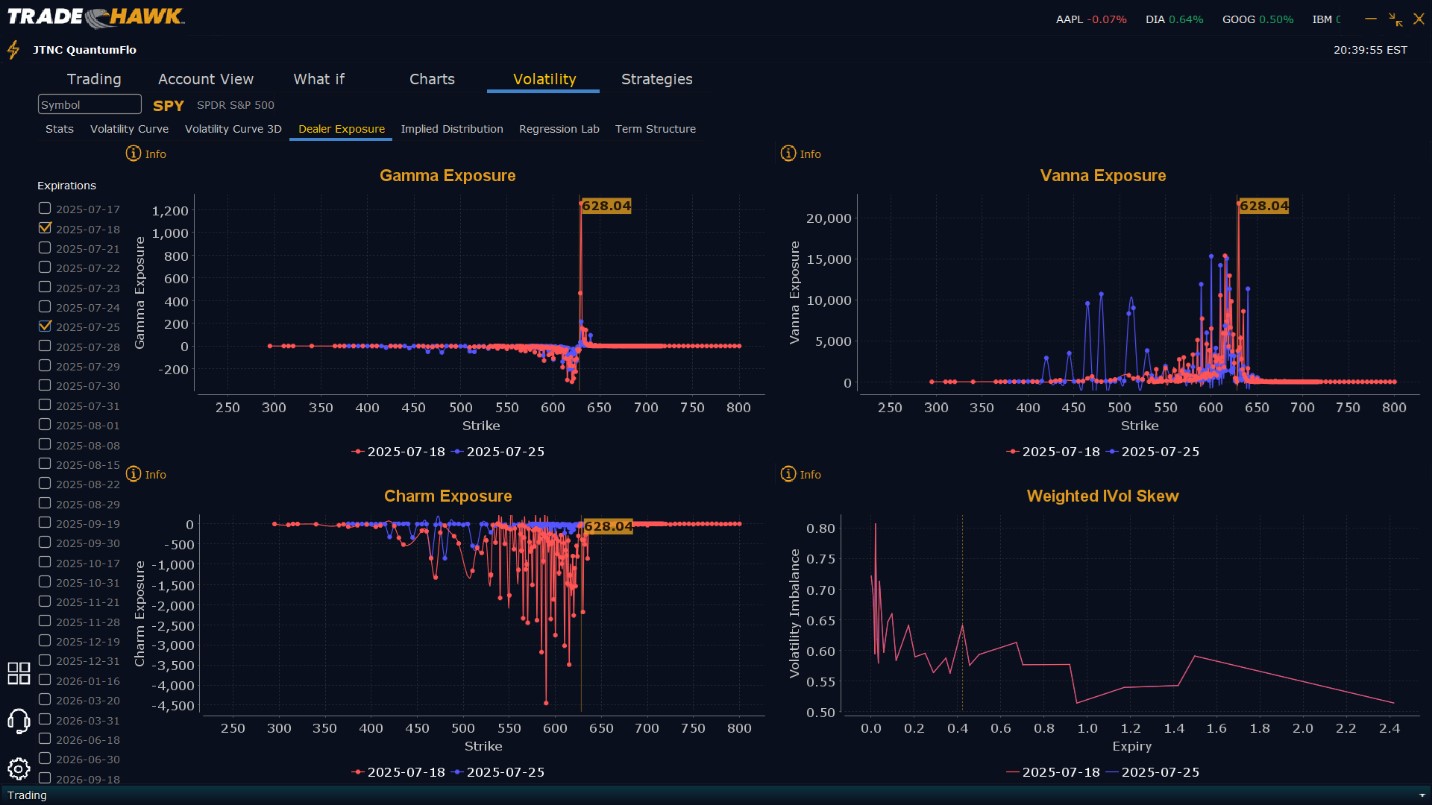
Task: Open the lightning bolt quick-action icon
Action: pos(13,50)
